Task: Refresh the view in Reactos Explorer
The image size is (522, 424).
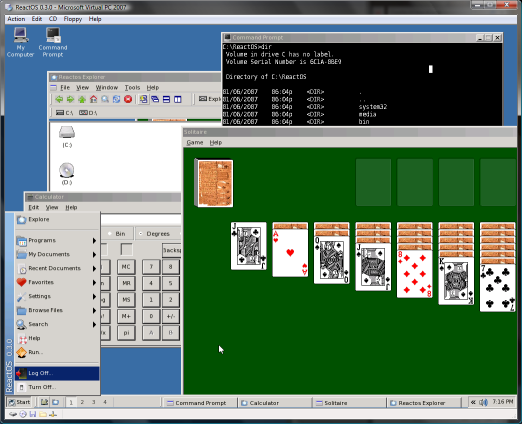Action: (116, 99)
